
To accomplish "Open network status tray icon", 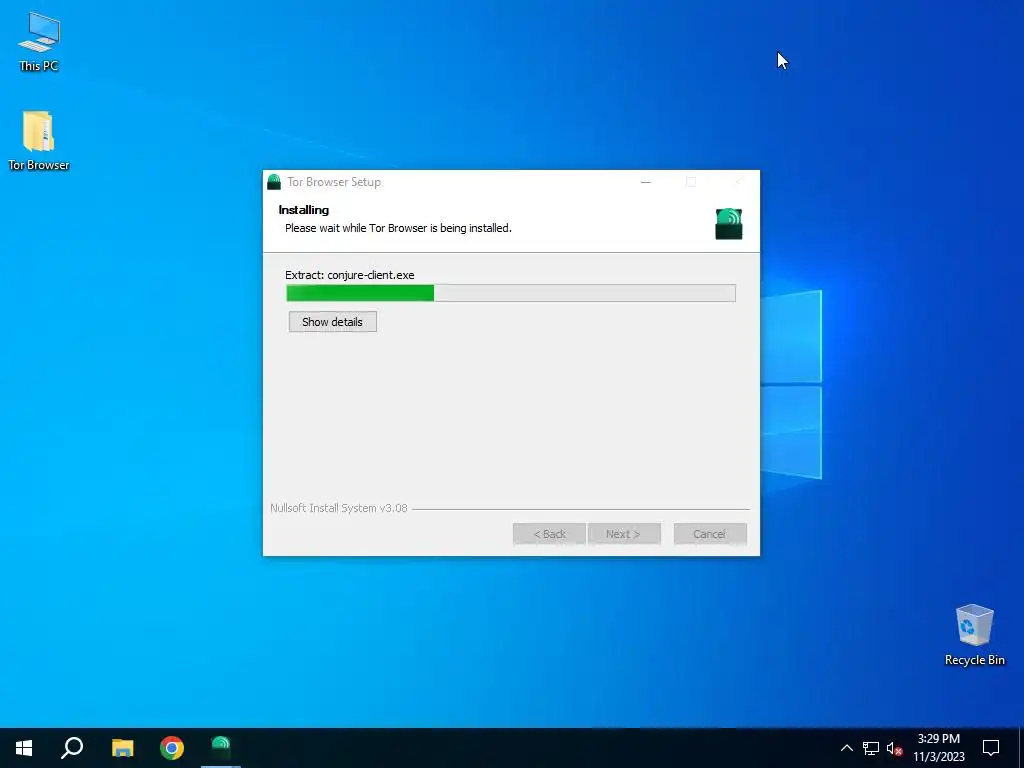I will point(871,748).
